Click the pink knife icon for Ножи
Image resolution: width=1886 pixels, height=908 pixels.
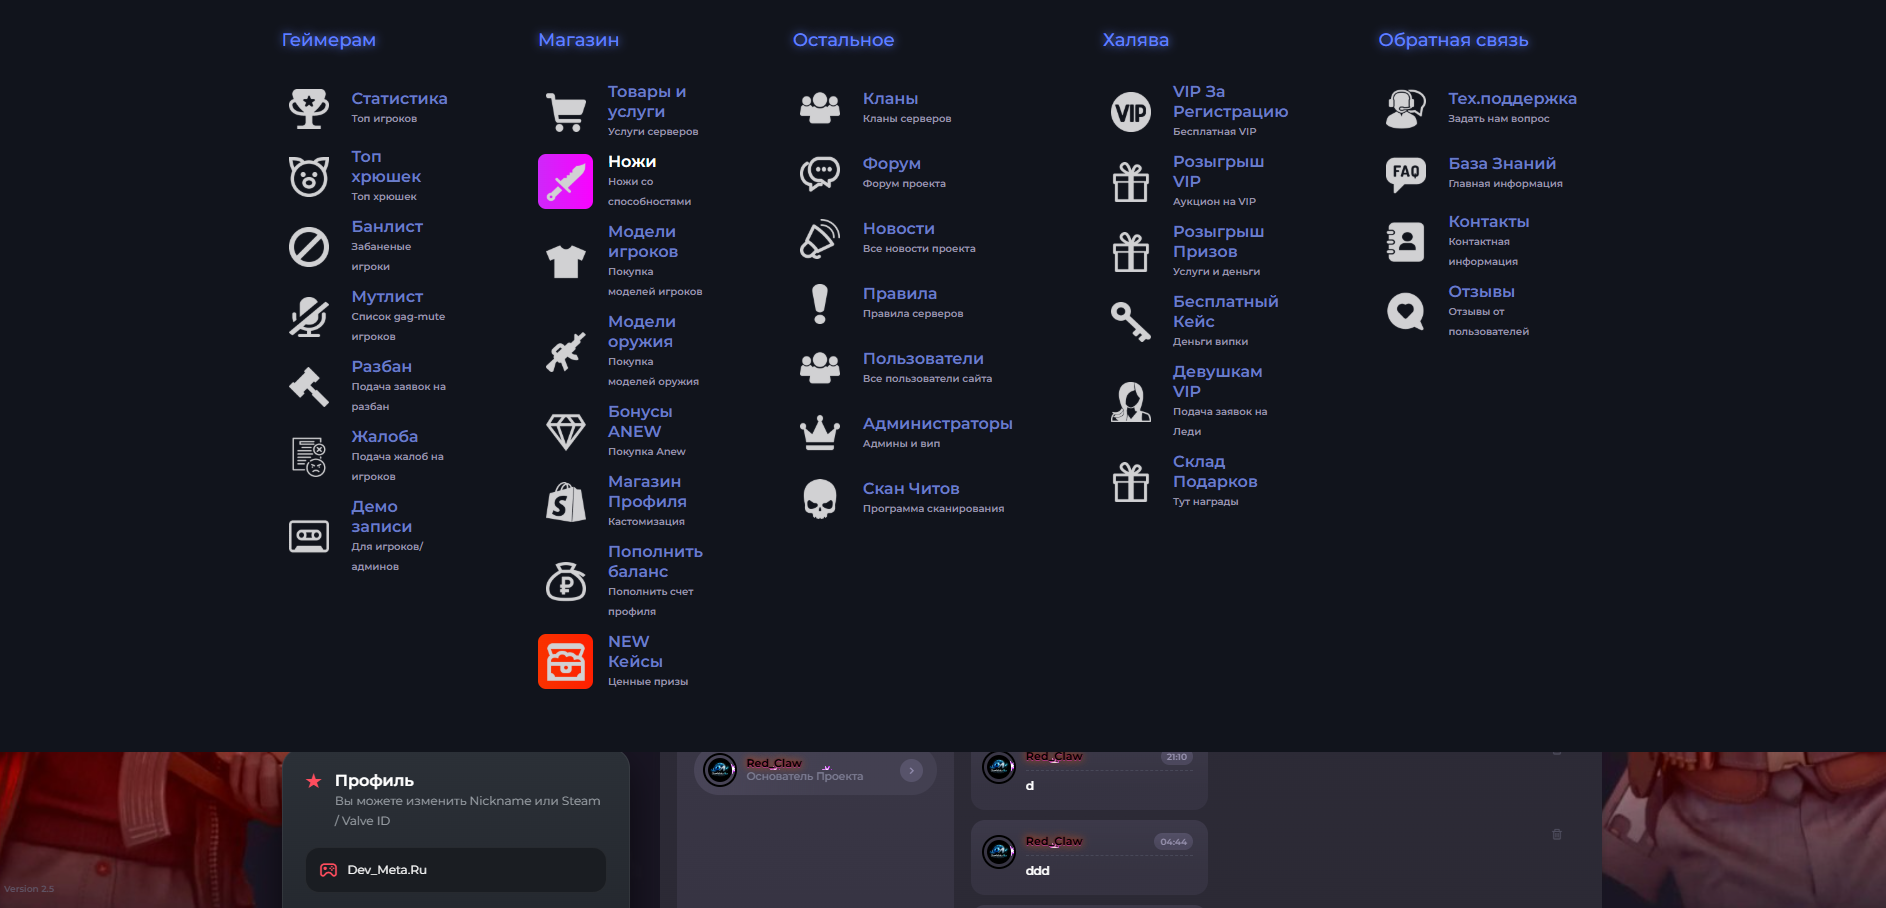tap(566, 181)
